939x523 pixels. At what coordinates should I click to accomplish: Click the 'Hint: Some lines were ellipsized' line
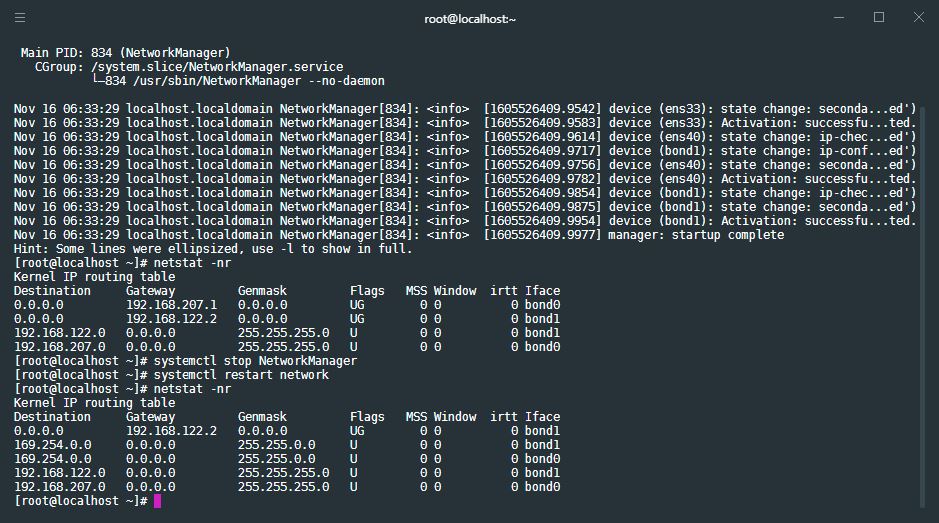pos(213,249)
